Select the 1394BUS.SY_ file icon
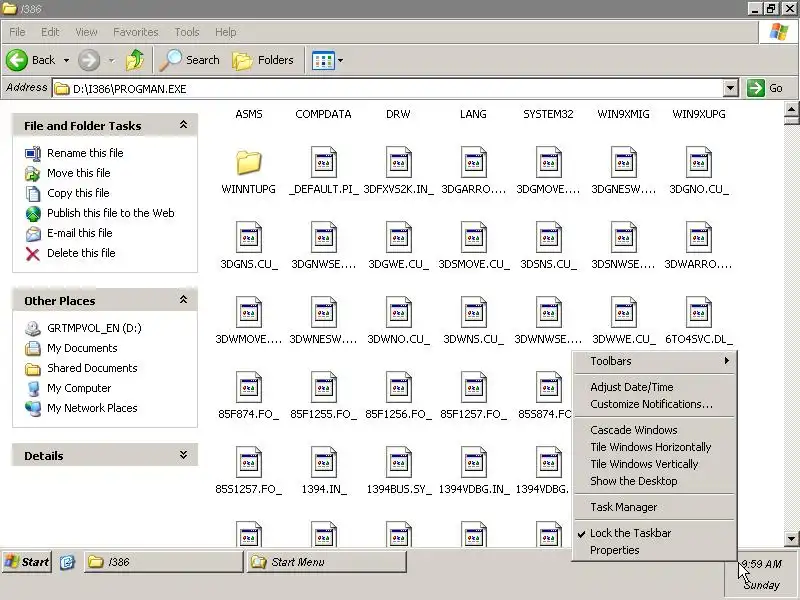 pos(398,462)
